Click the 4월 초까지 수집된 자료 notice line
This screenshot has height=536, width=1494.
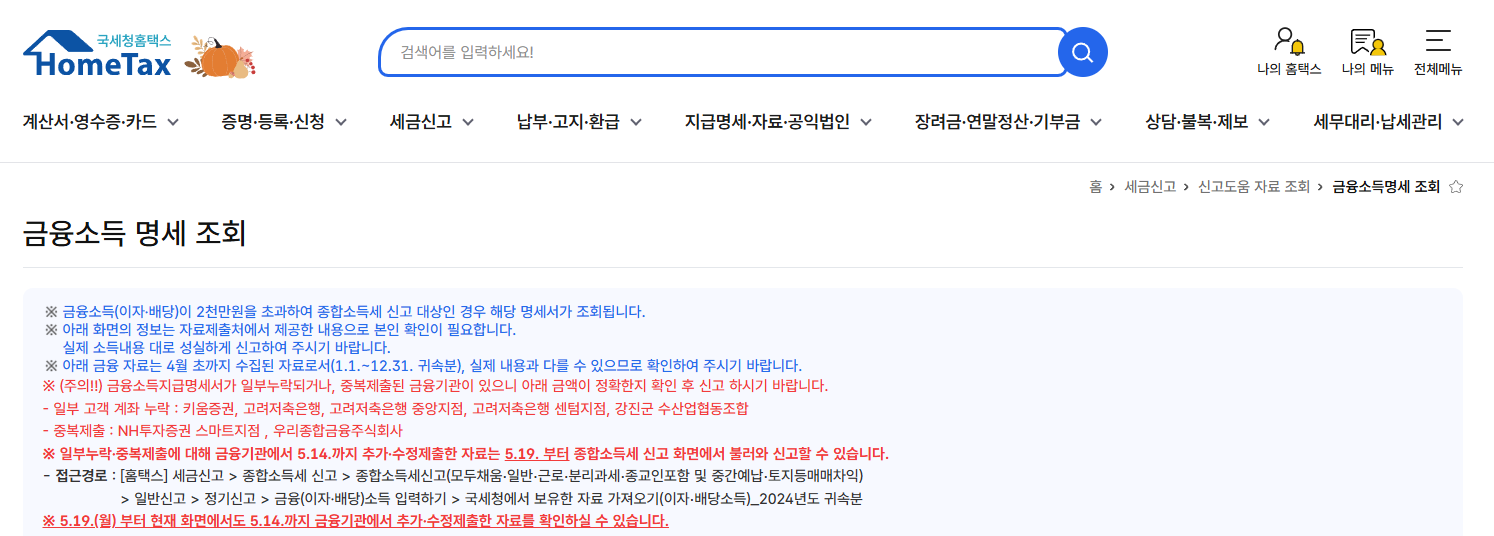[423, 365]
